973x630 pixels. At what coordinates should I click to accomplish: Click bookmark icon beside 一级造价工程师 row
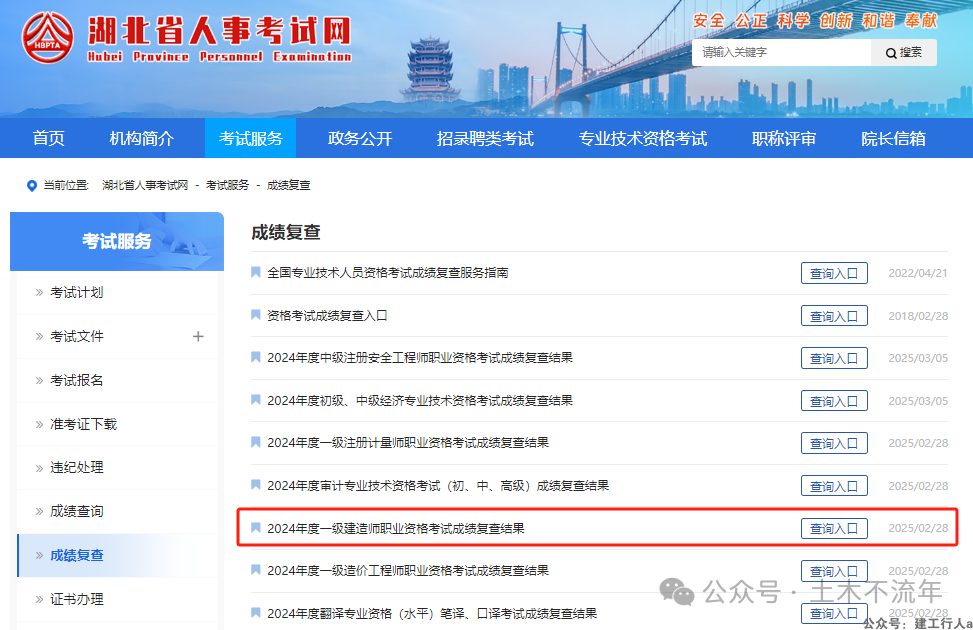(x=255, y=570)
